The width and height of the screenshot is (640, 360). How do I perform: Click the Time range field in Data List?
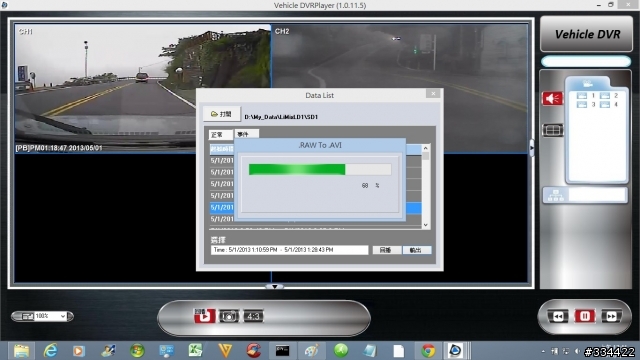pyautogui.click(x=289, y=250)
